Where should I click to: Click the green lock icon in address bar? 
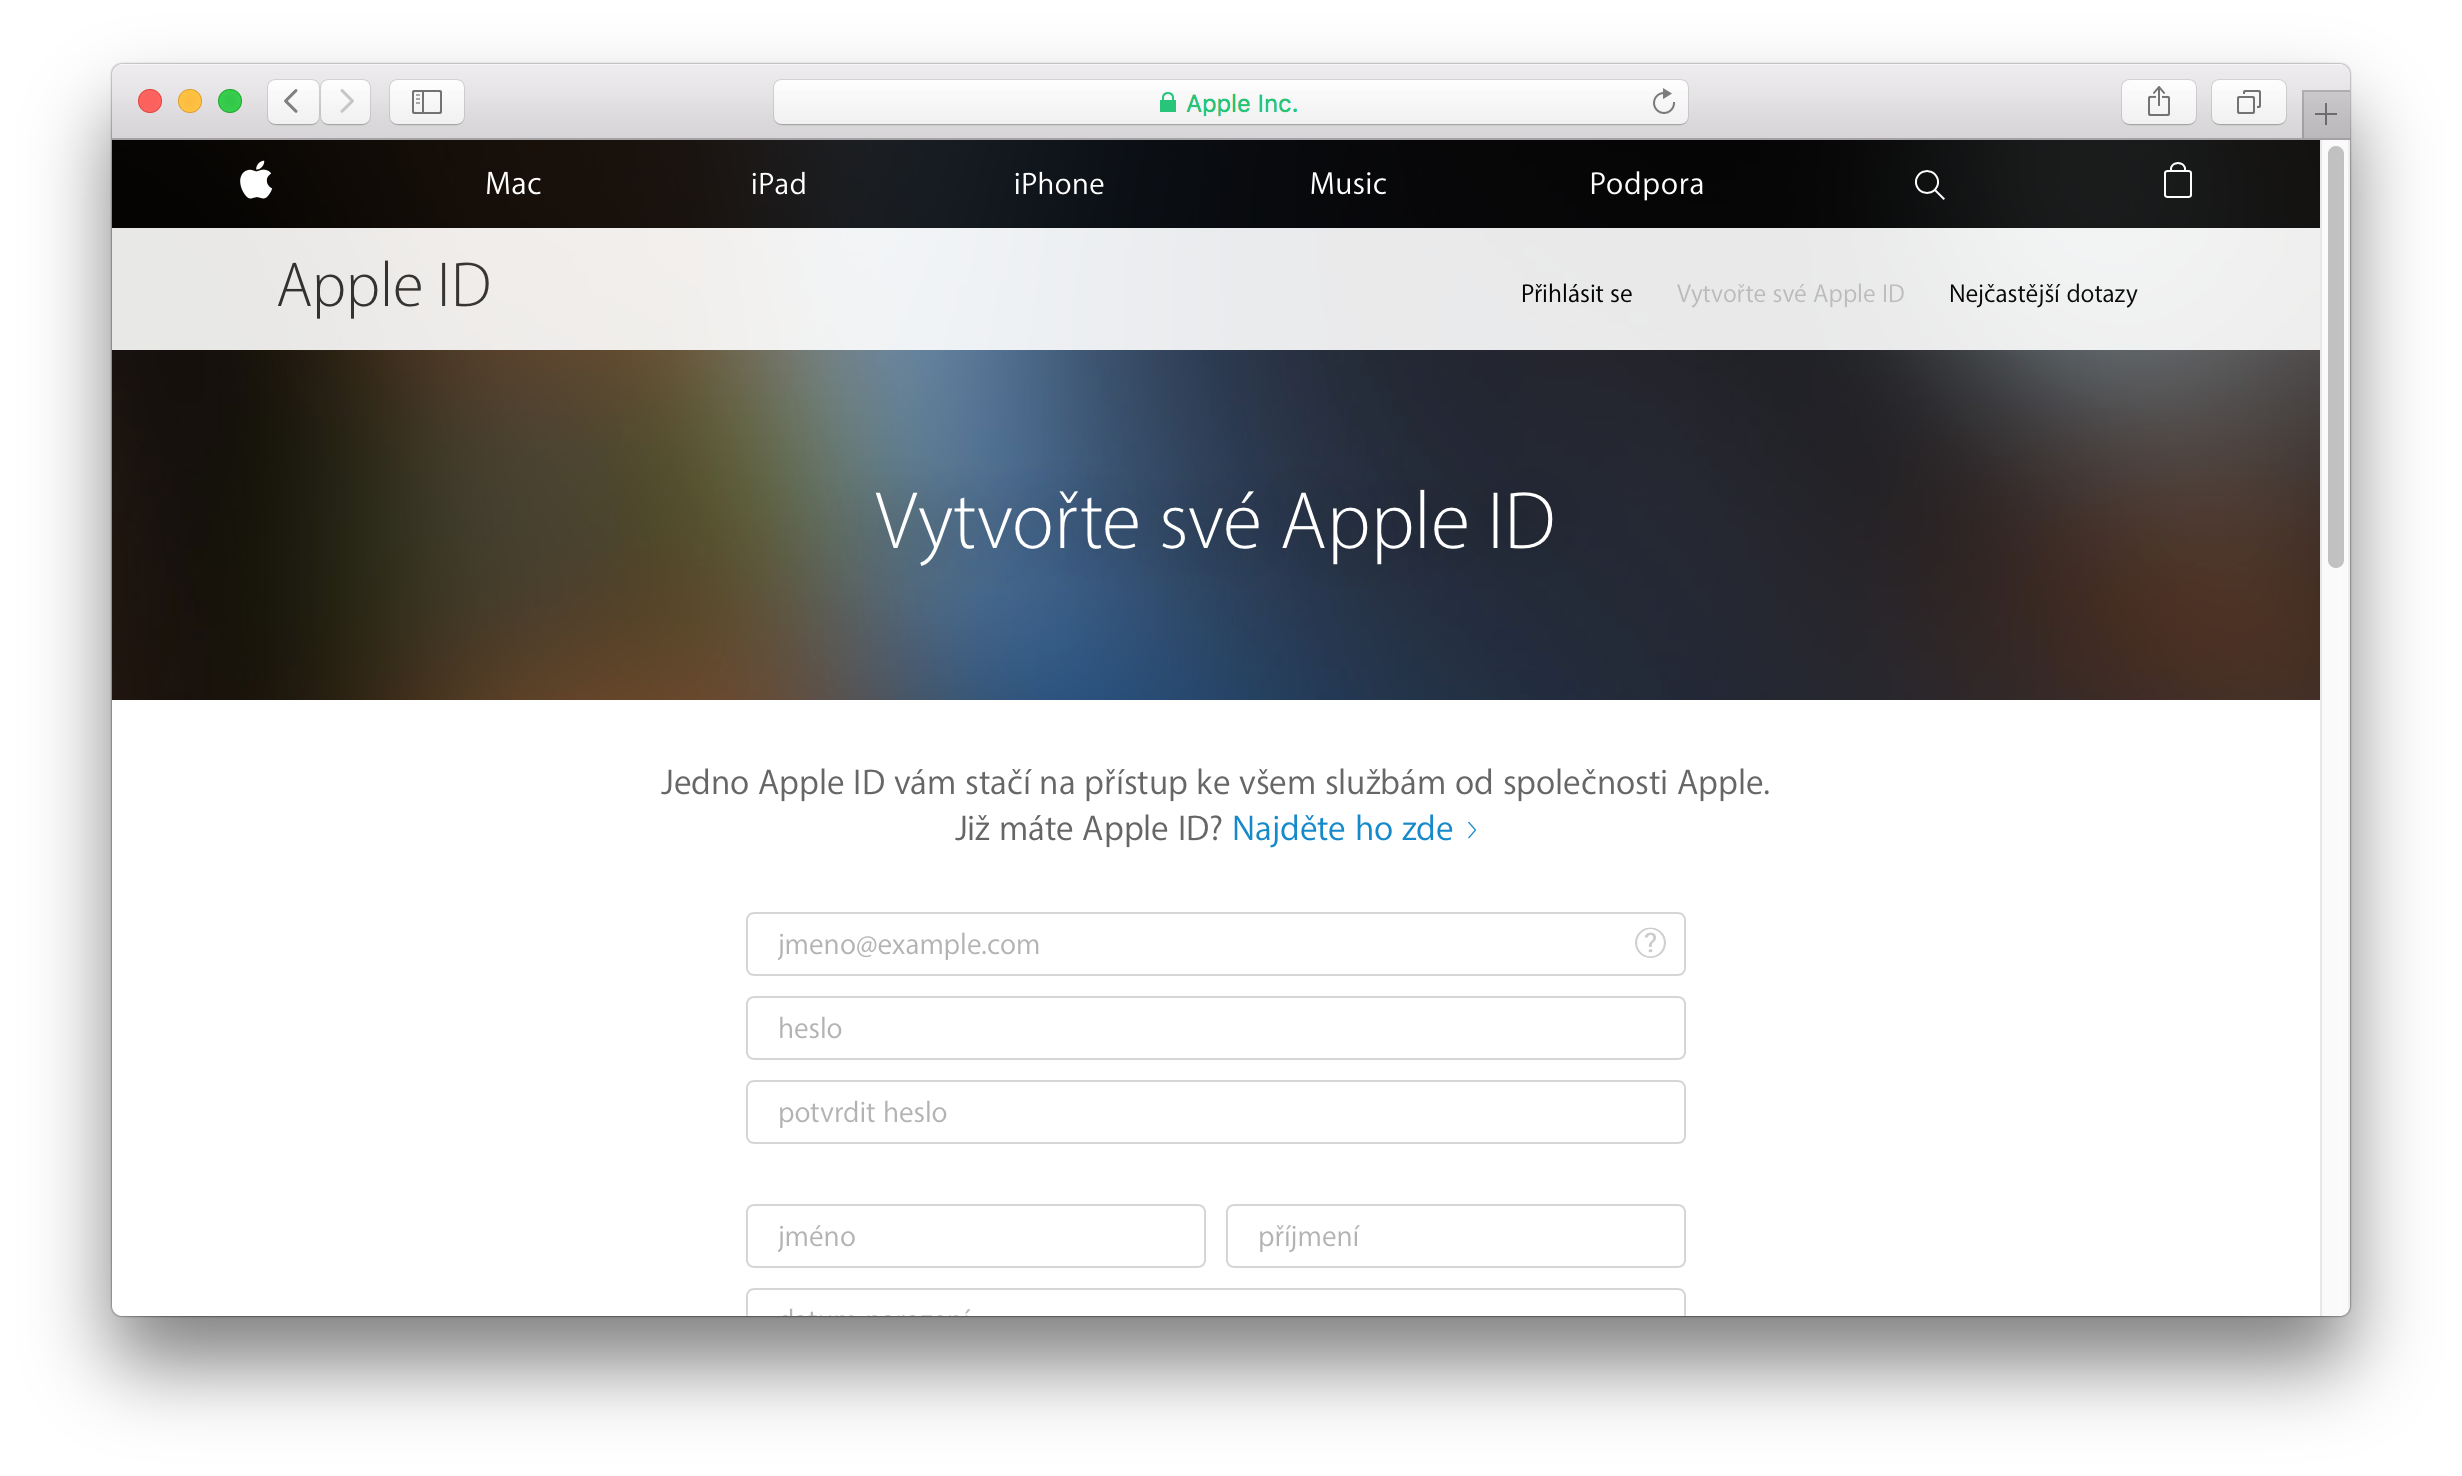[x=1167, y=102]
